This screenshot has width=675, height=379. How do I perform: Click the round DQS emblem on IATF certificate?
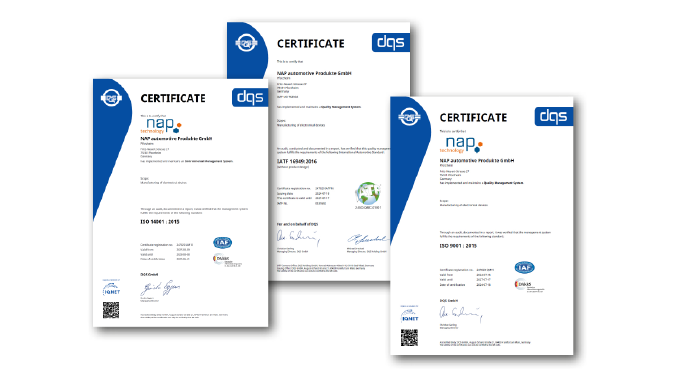pos(246,43)
